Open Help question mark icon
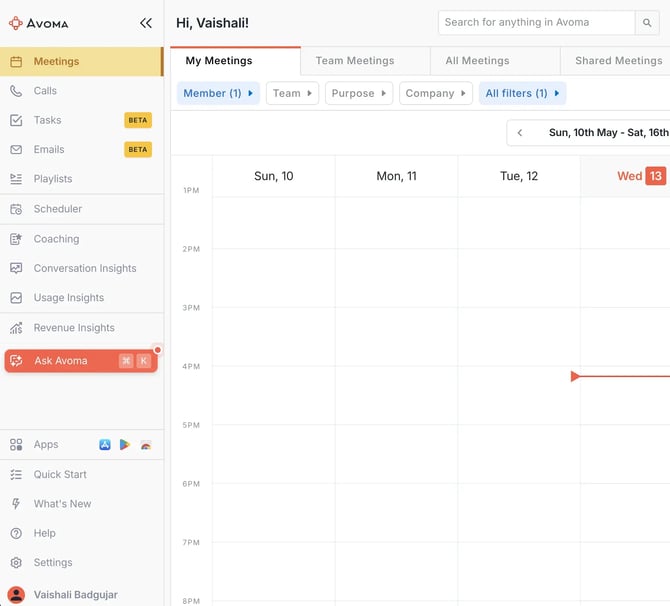The image size is (670, 606). (x=16, y=533)
